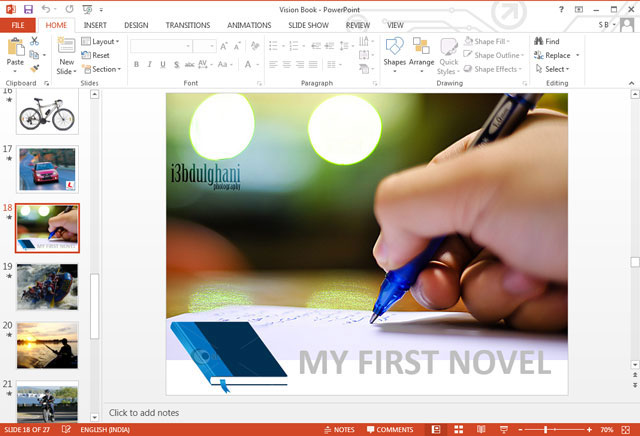Click the zoom out minus button

[520, 429]
